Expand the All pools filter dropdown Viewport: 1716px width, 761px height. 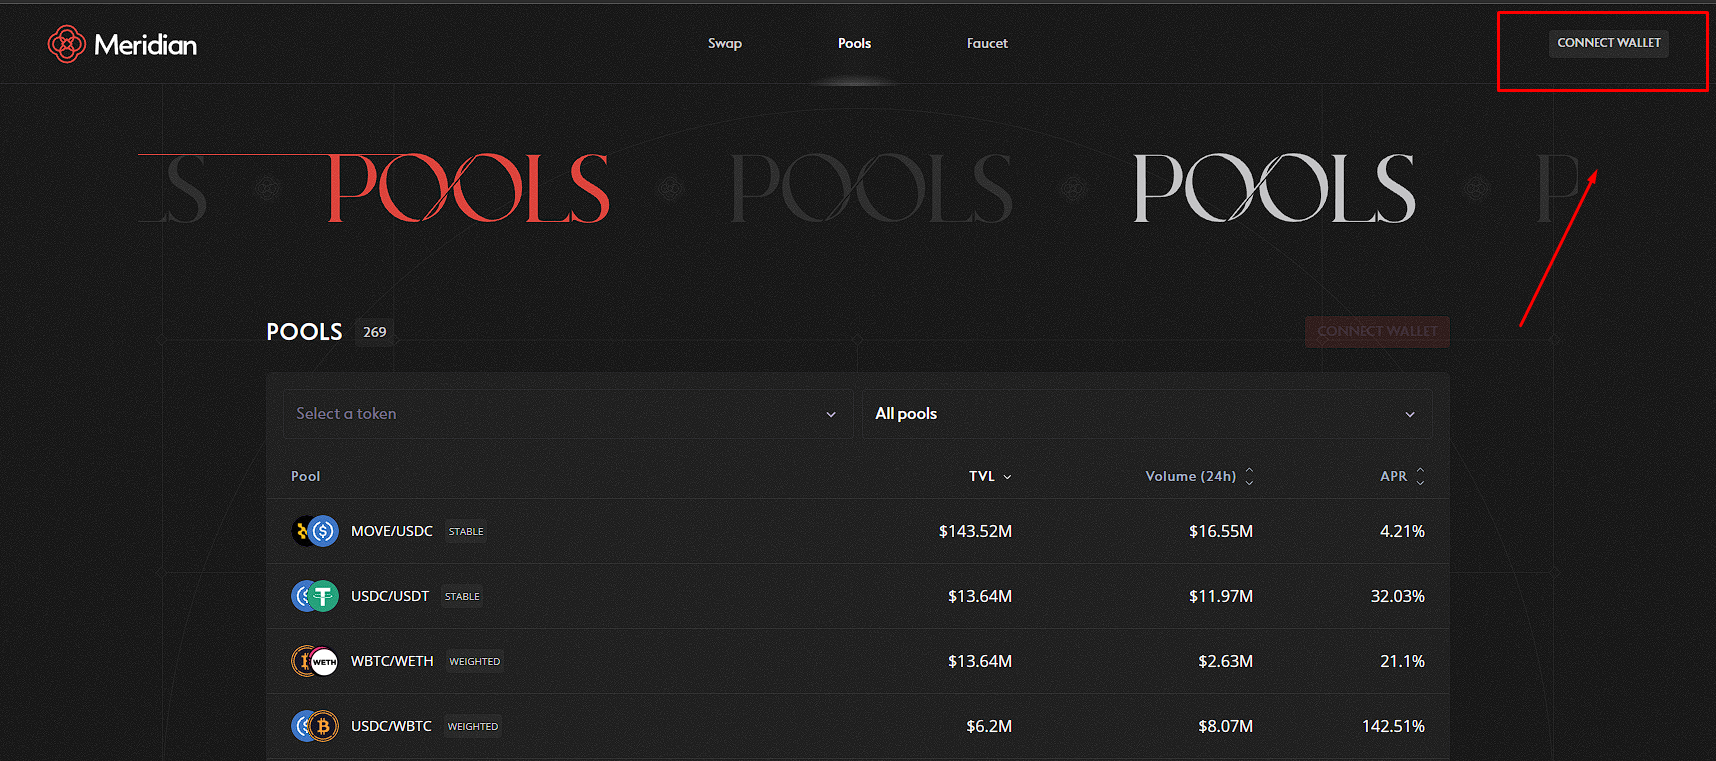[x=1147, y=414]
